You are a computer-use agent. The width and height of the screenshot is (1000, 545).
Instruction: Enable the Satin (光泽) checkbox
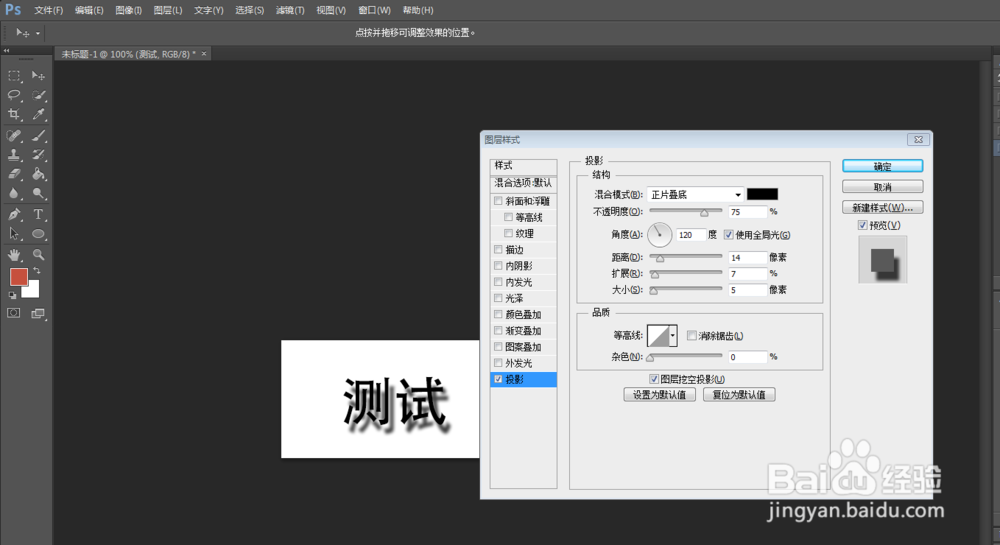[499, 298]
